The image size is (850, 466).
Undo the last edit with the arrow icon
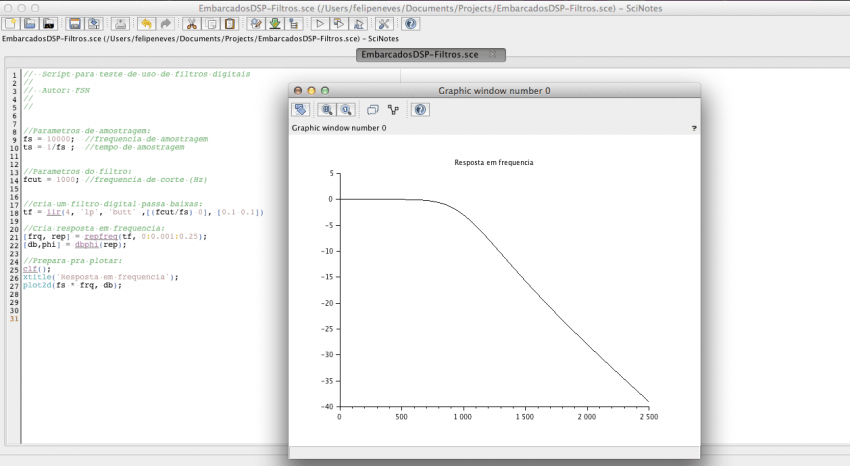pos(146,24)
